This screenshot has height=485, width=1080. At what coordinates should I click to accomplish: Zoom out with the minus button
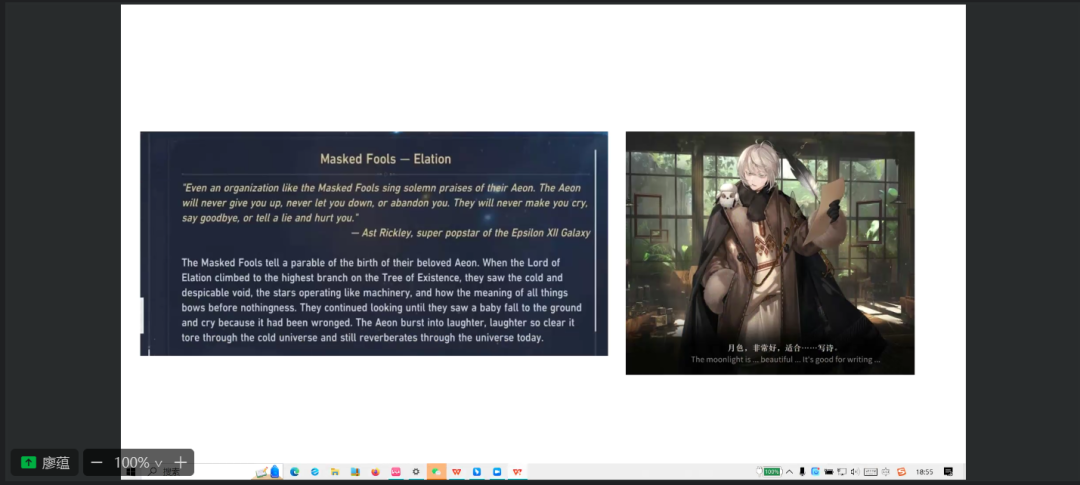pos(96,462)
